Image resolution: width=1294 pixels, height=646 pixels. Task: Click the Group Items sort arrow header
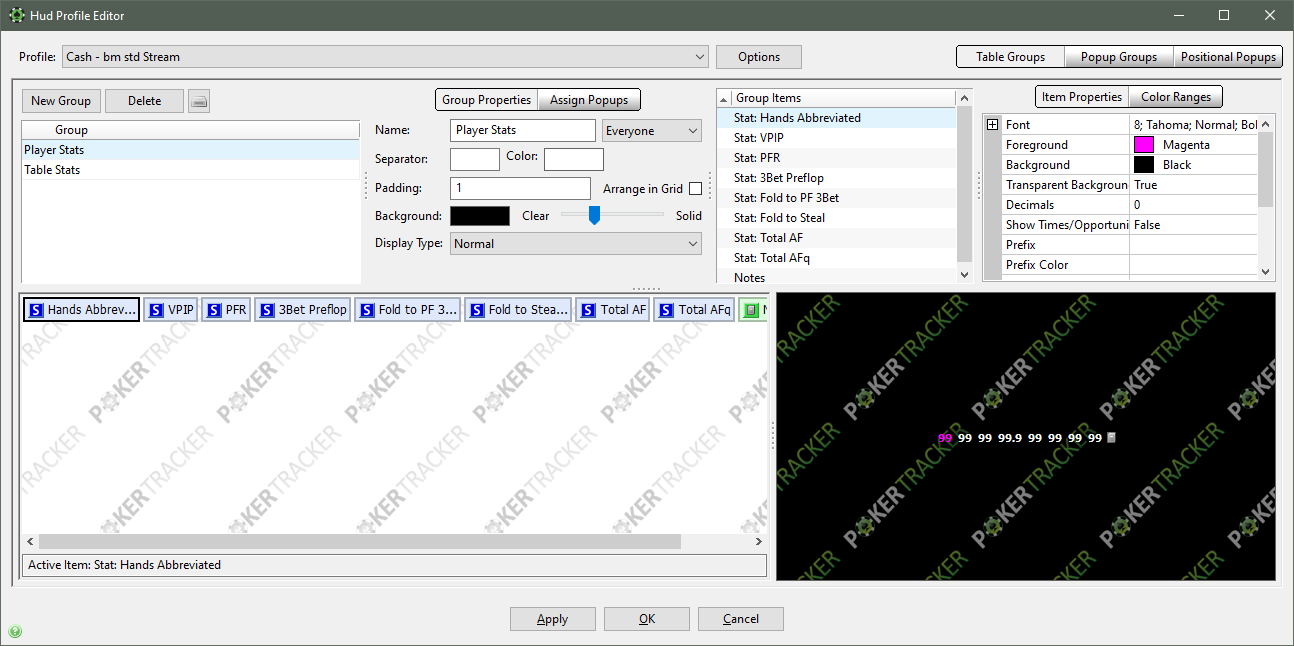[x=725, y=98]
